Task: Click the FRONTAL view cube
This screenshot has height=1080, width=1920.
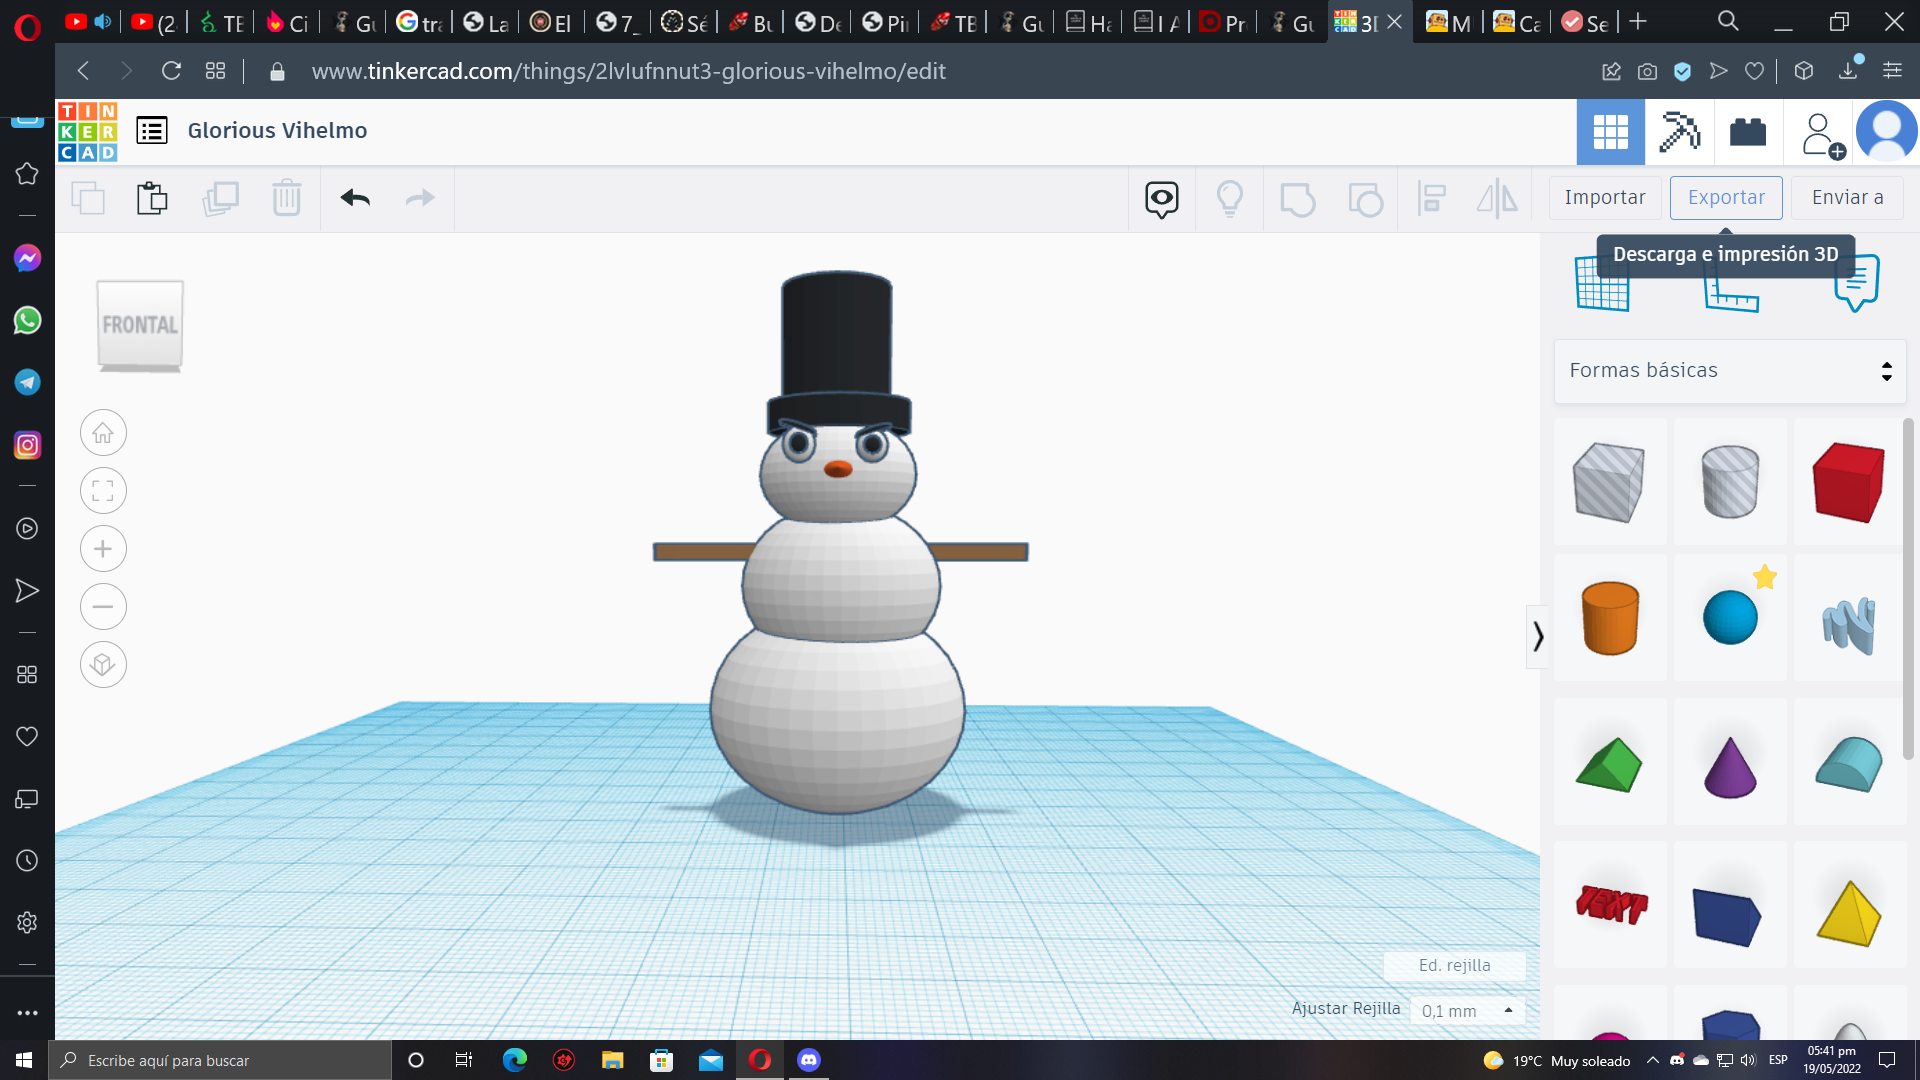Action: pos(140,325)
